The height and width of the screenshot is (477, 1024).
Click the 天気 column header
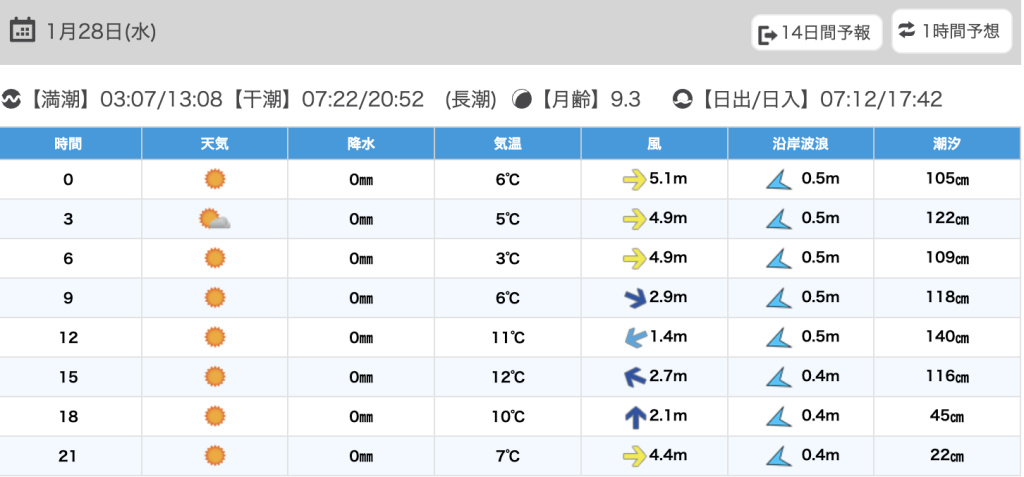[x=215, y=144]
